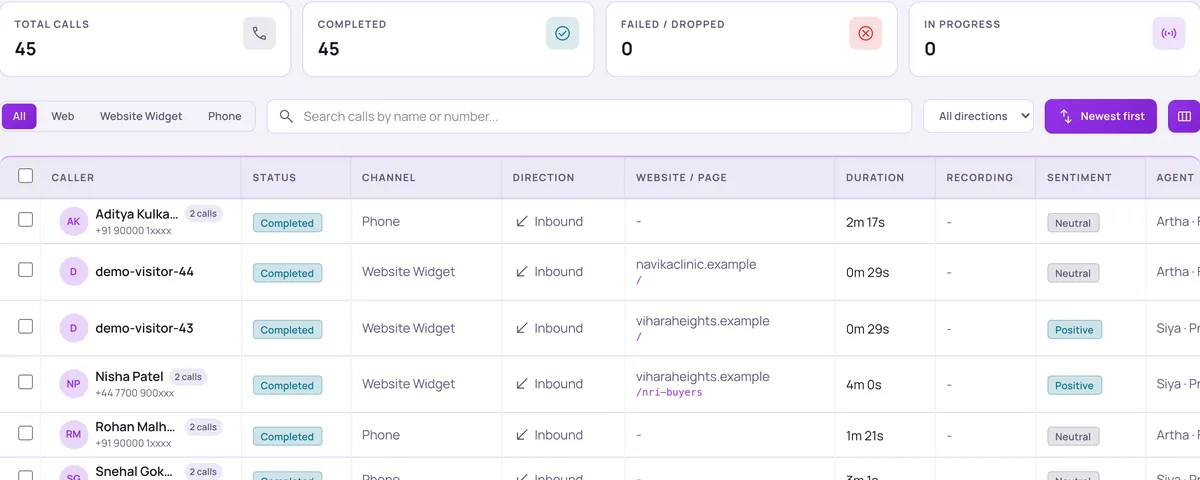Click the Direction column header

543,177
